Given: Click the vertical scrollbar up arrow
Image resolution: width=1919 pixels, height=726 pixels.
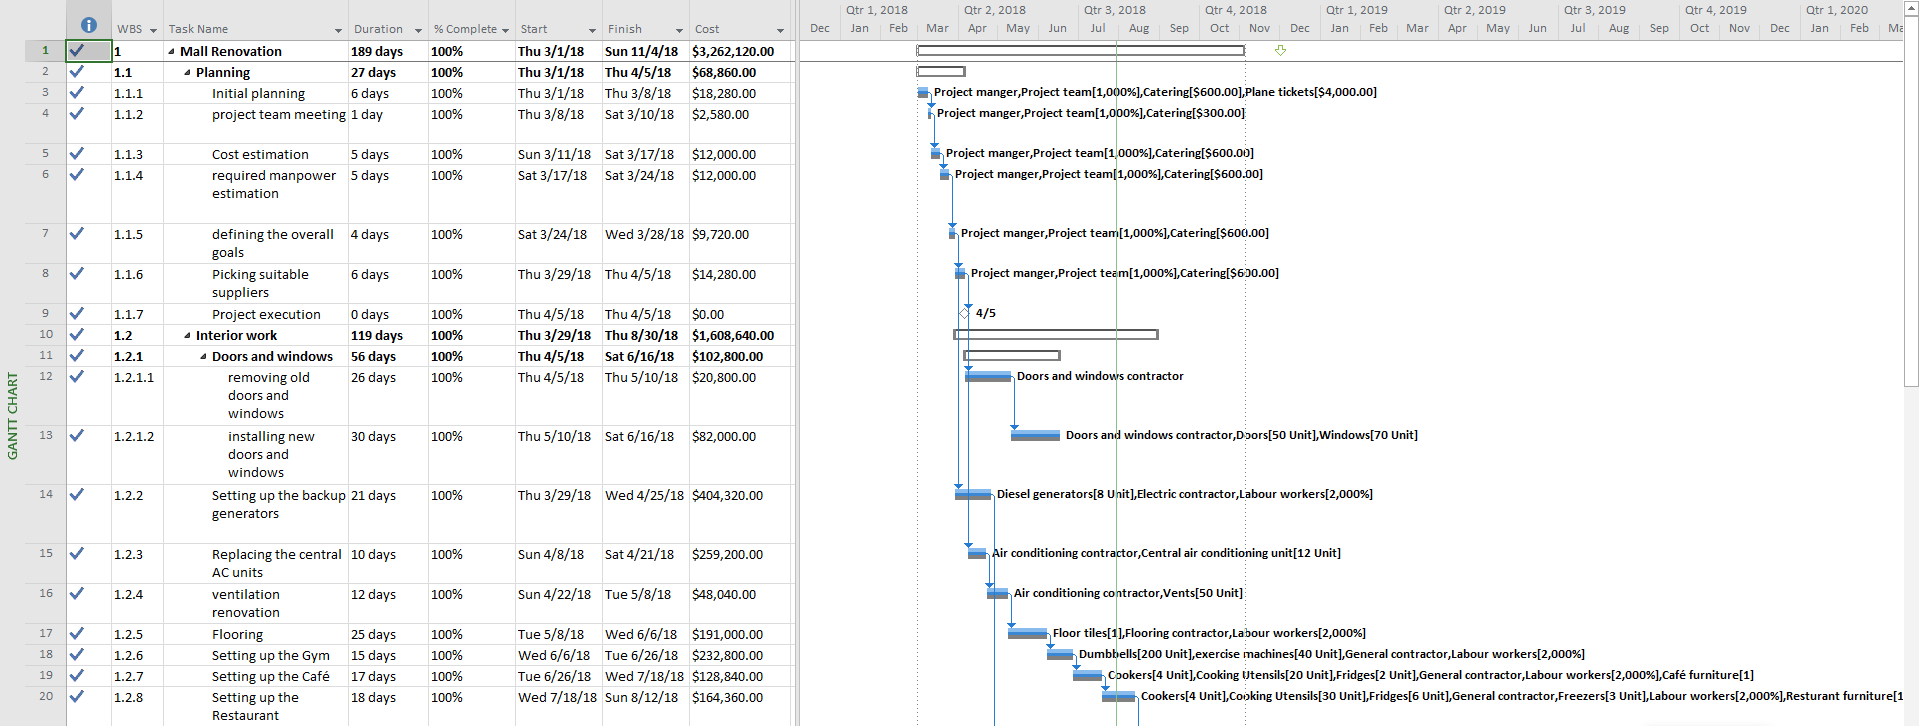Looking at the screenshot, I should [x=1910, y=7].
